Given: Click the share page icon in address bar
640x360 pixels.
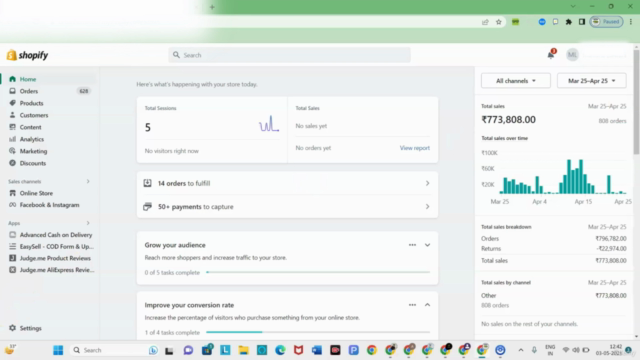Looking at the screenshot, I should 485,22.
